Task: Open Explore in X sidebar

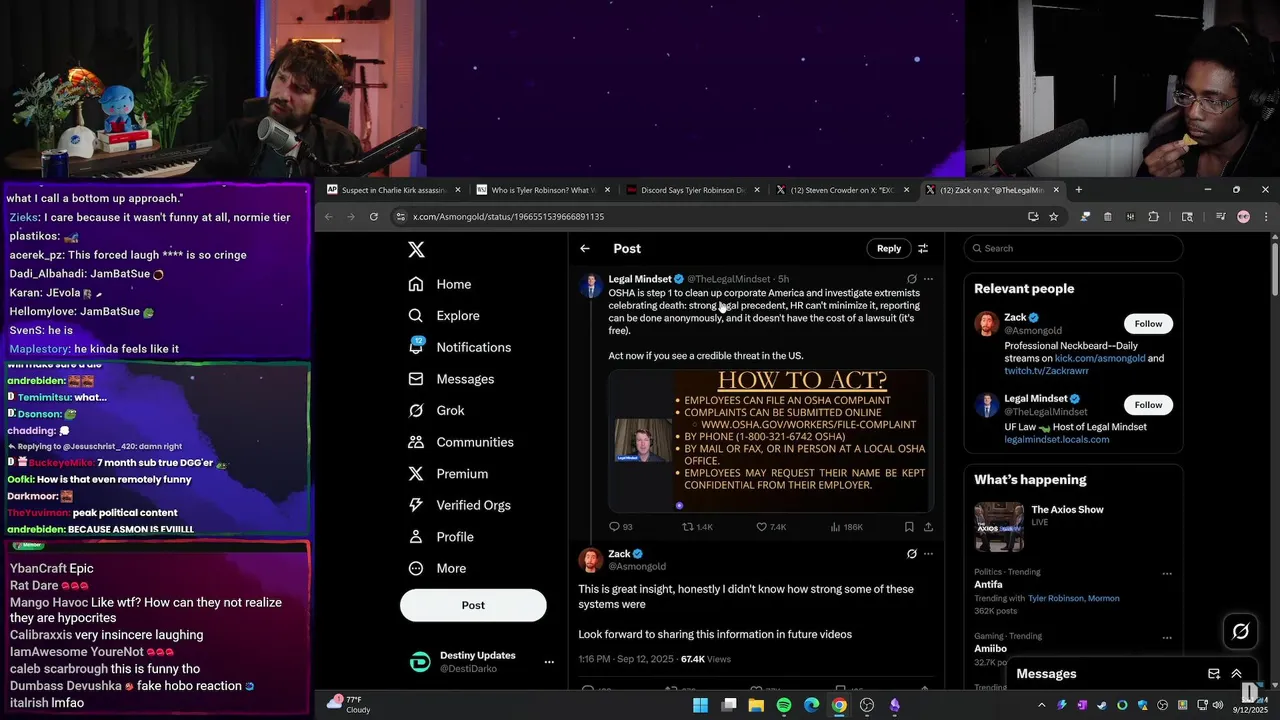Action: pyautogui.click(x=444, y=316)
